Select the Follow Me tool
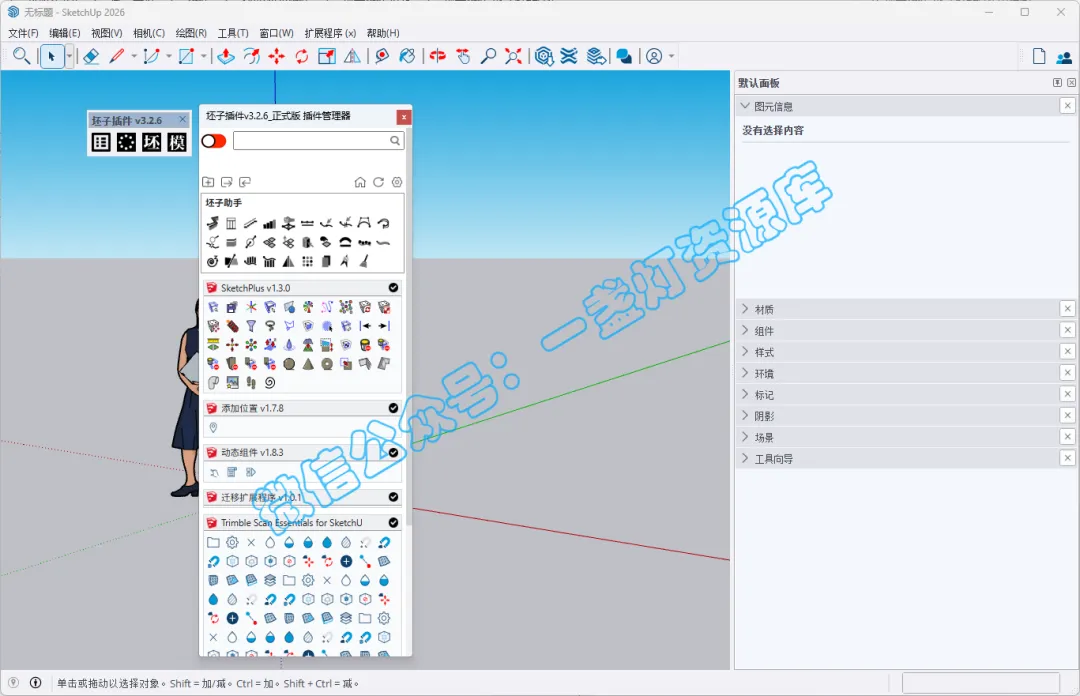The width and height of the screenshot is (1080, 696). (251, 57)
